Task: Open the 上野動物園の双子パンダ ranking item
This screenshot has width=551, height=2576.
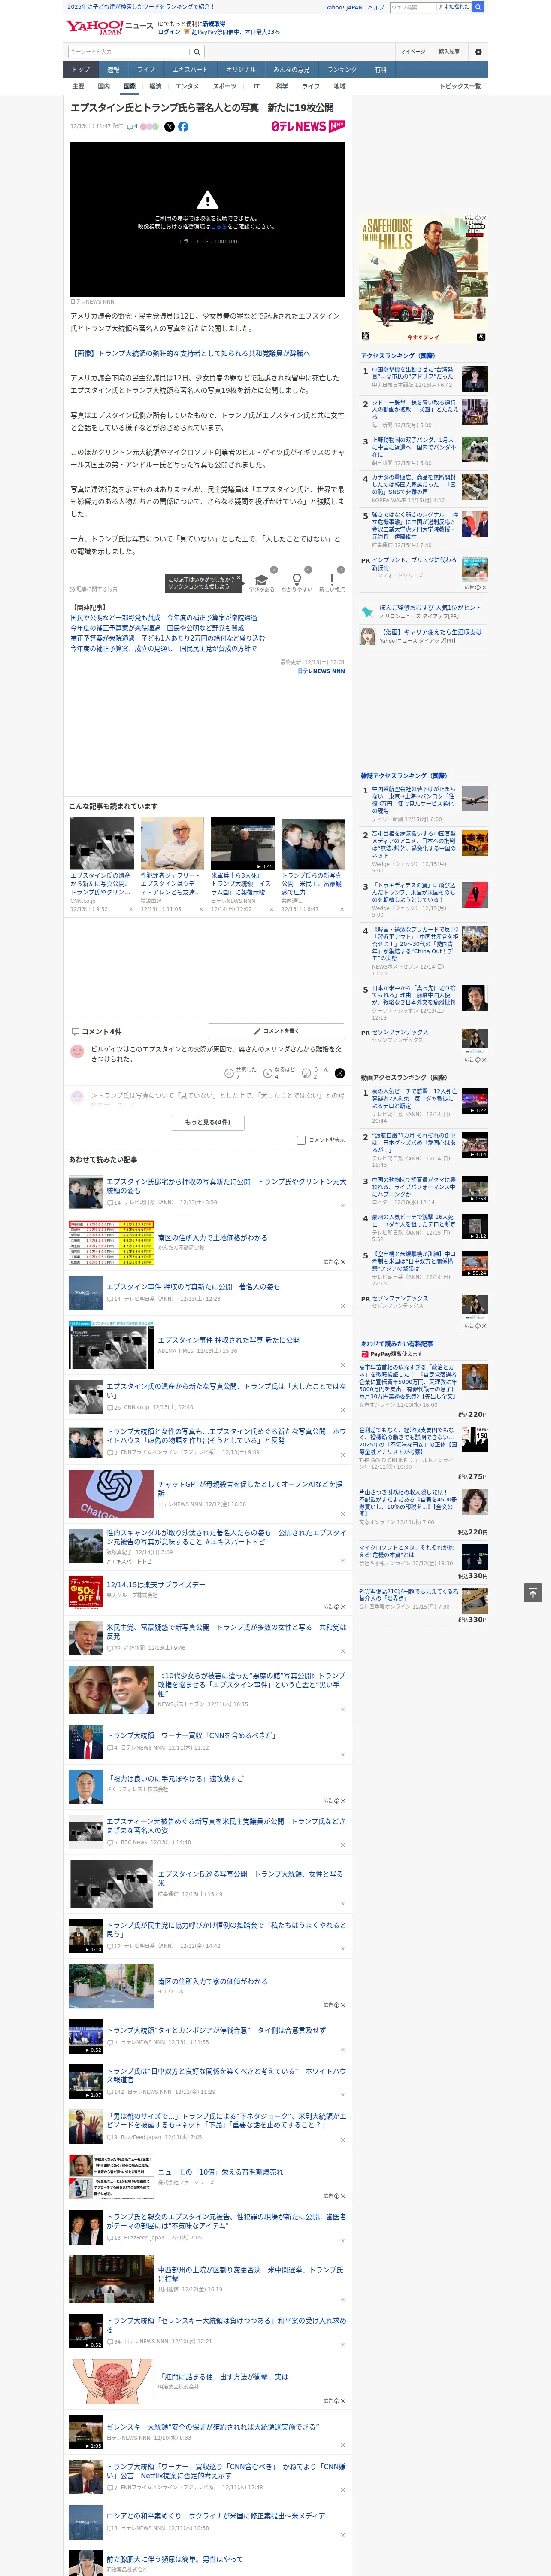Action: click(413, 447)
